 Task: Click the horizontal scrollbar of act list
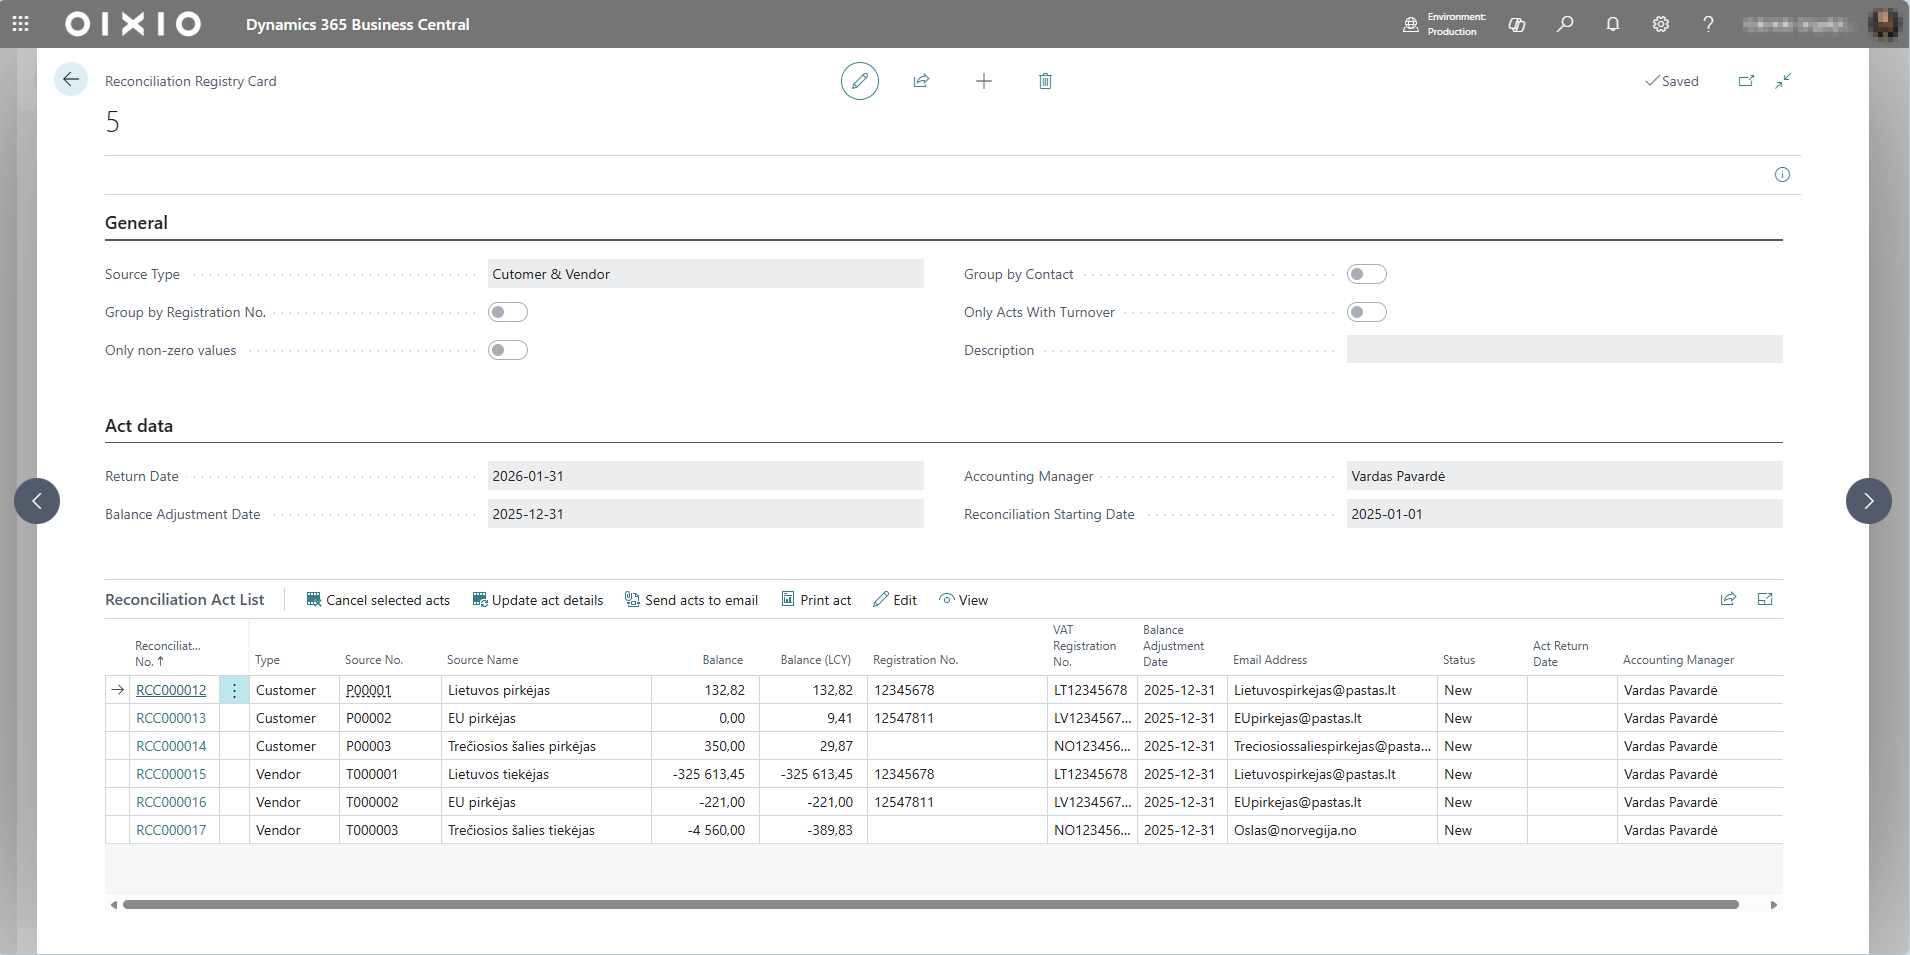point(930,905)
